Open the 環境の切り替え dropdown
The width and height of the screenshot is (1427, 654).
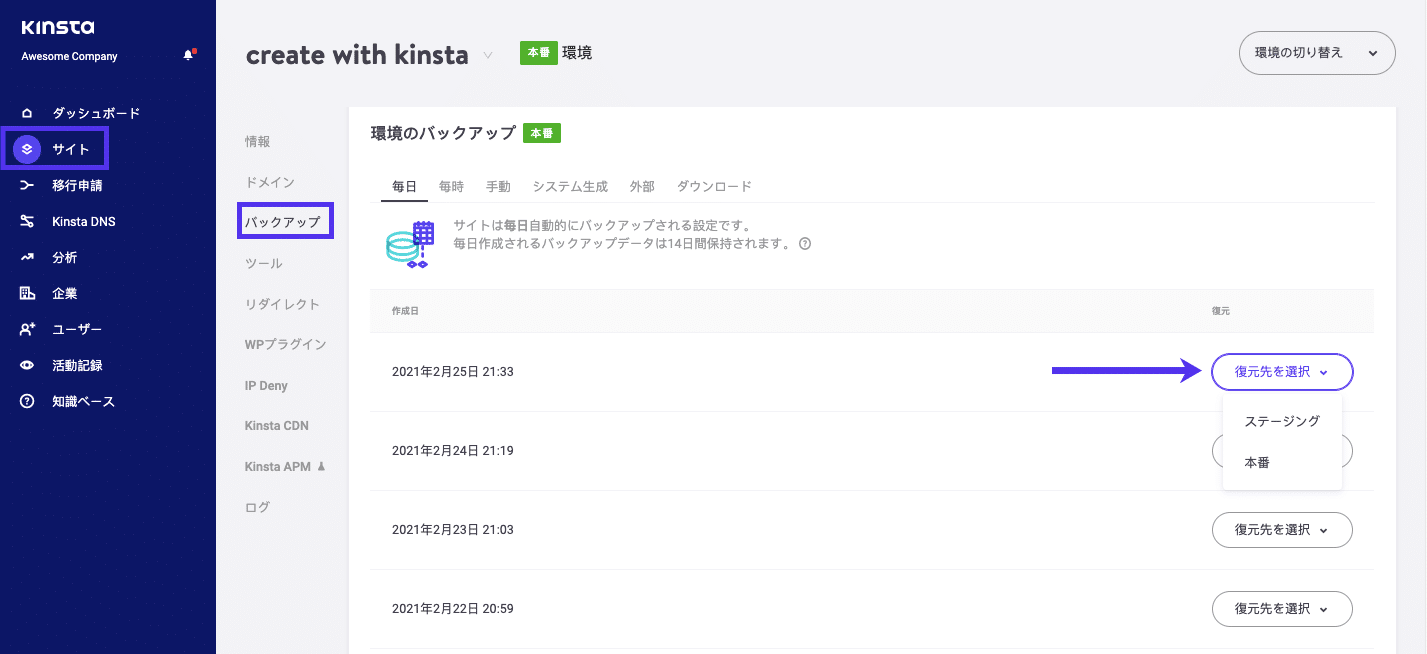tap(1316, 52)
